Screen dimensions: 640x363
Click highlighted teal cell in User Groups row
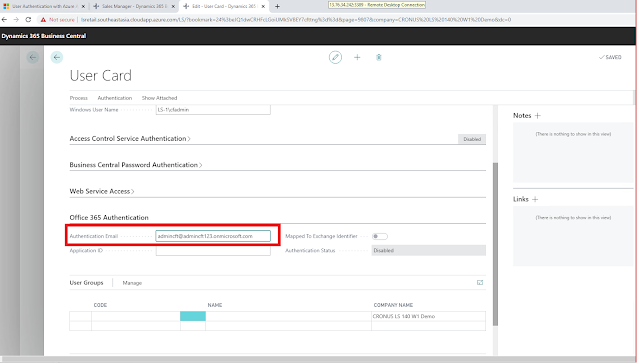[193, 316]
